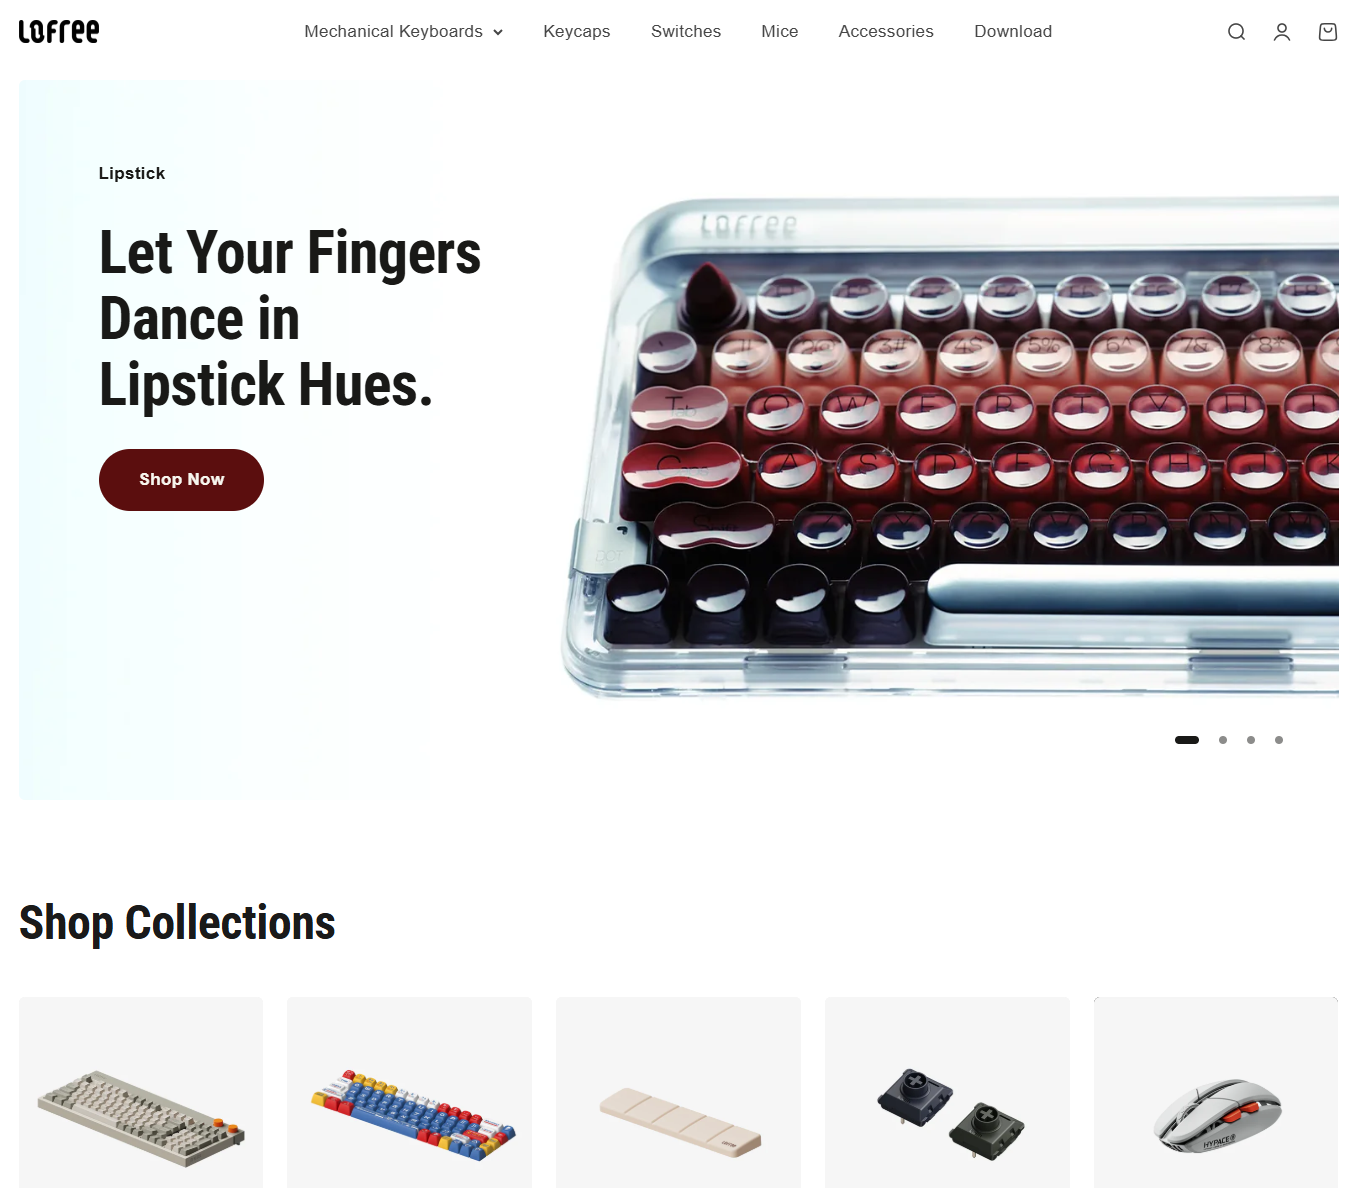
Task: Open the black switches collection card
Action: (947, 1092)
